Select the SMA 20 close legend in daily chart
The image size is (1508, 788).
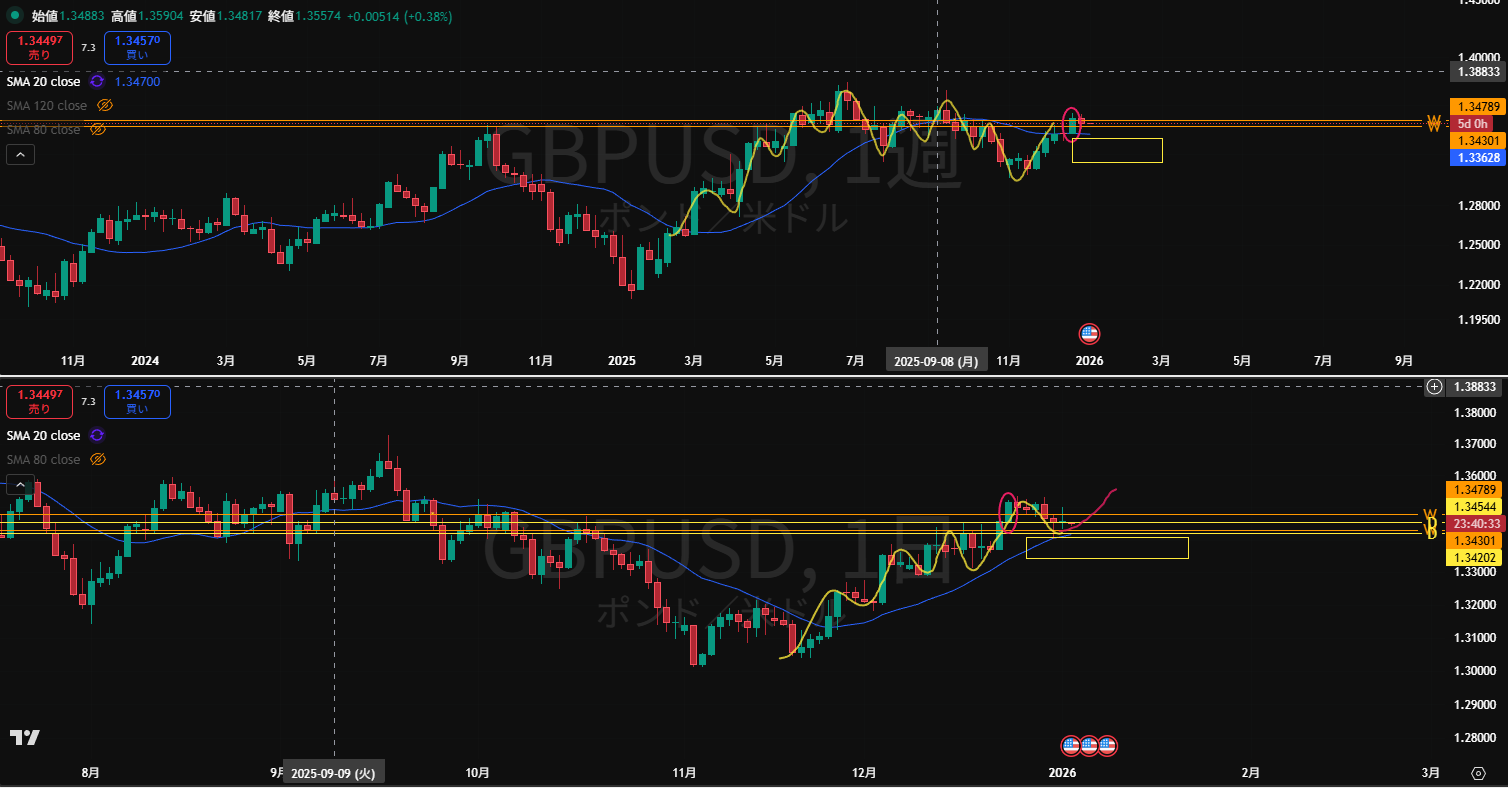point(43,435)
